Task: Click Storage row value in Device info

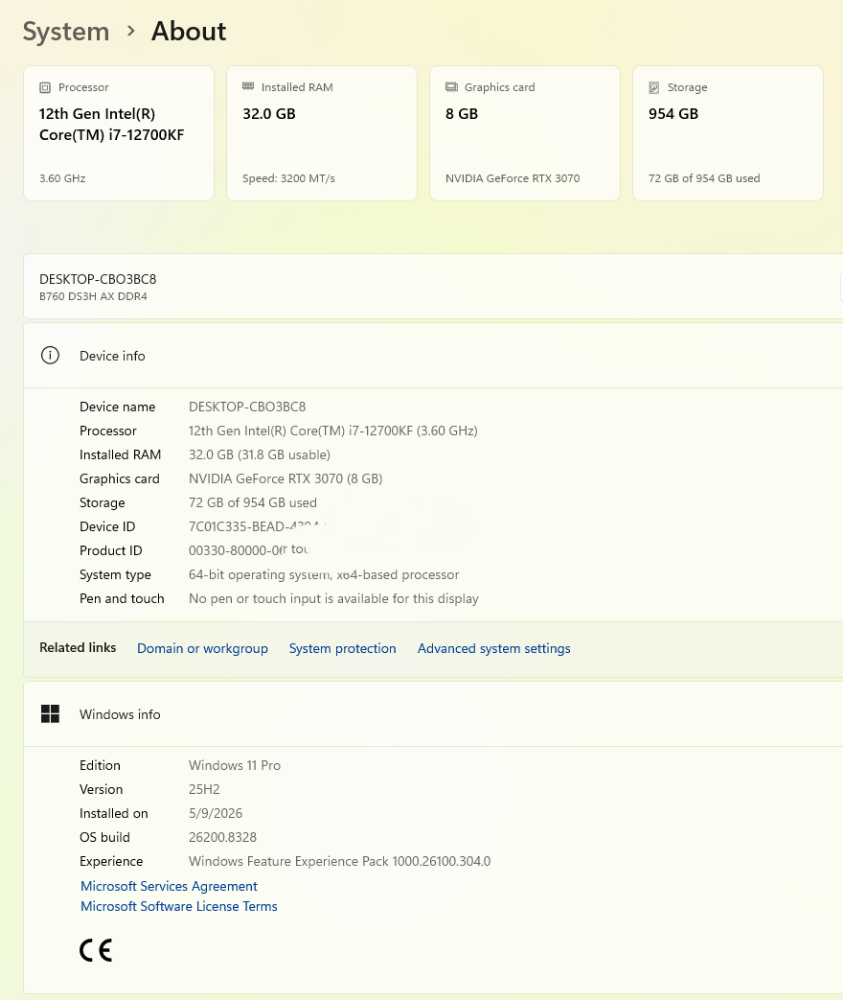Action: pos(253,503)
